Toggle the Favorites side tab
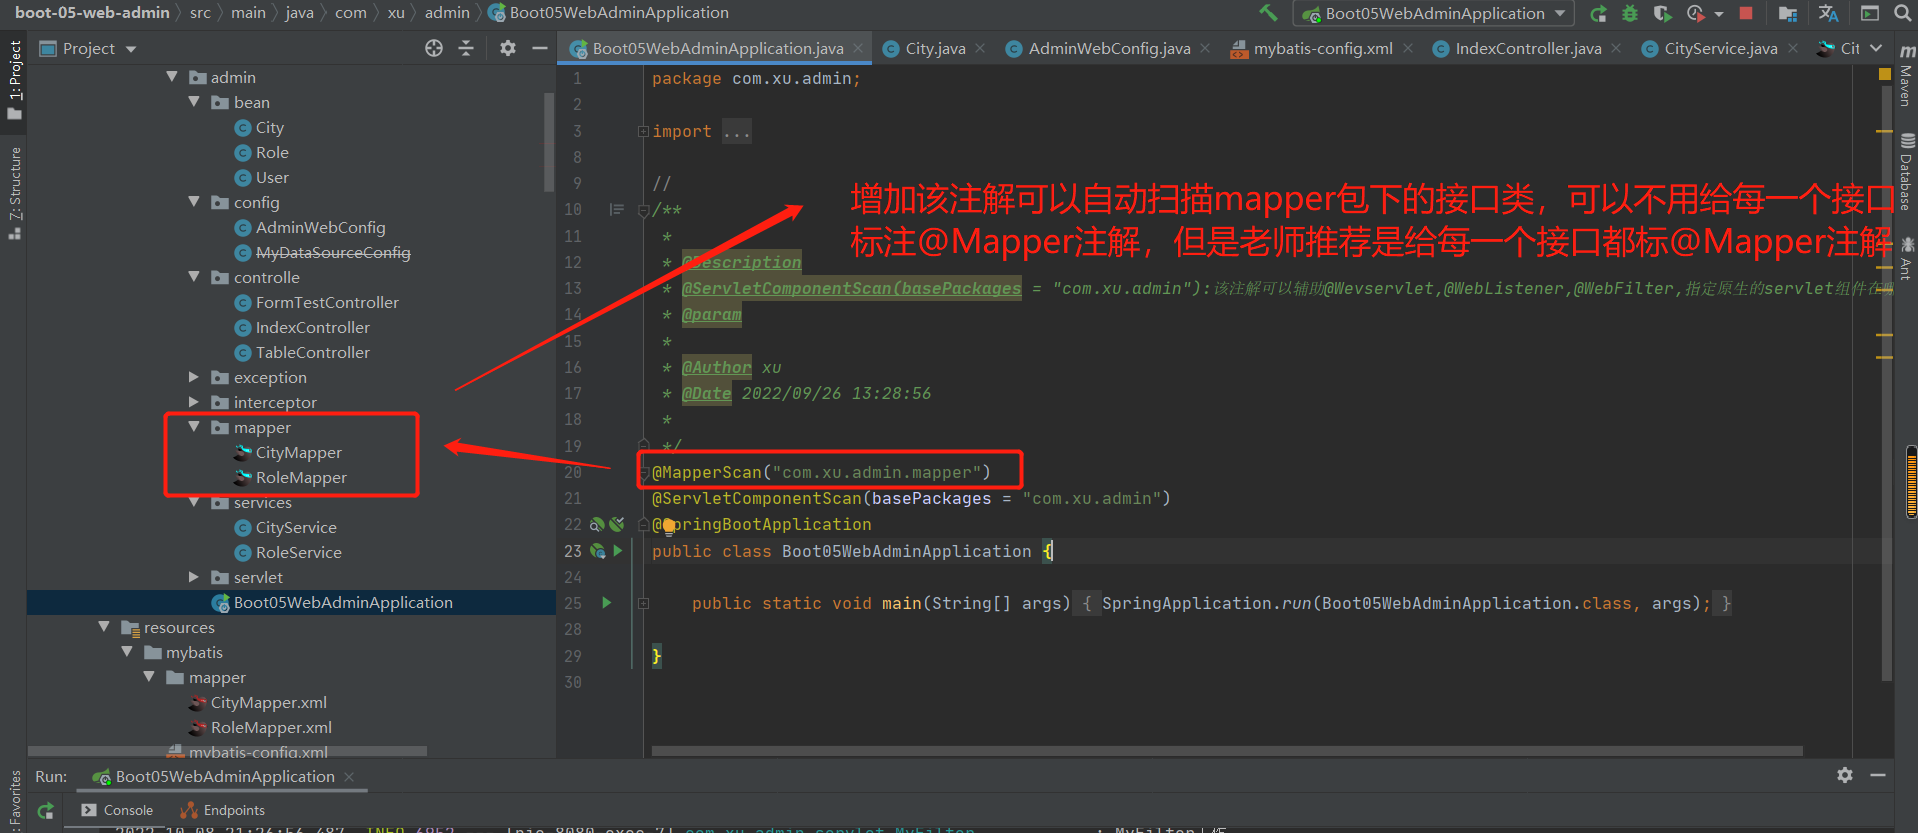Image resolution: width=1918 pixels, height=833 pixels. point(14,800)
